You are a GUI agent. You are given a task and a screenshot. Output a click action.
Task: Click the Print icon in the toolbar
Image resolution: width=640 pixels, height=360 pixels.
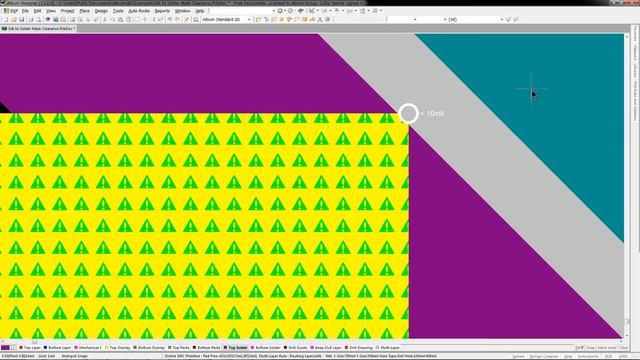(x=31, y=20)
